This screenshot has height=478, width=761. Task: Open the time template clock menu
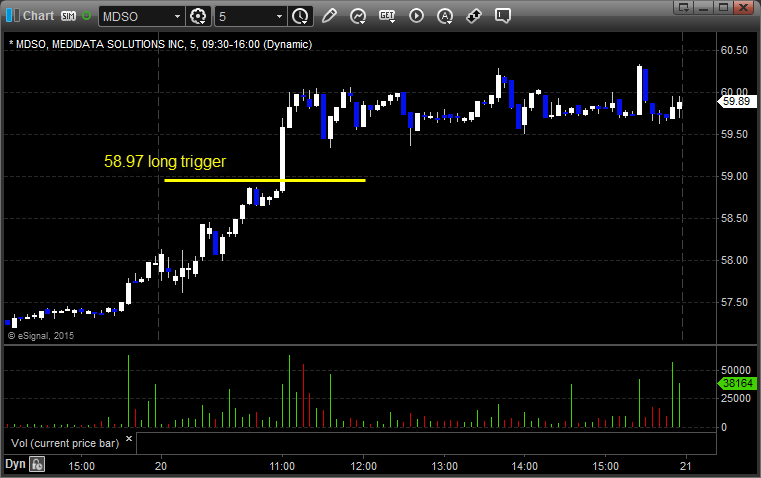300,16
